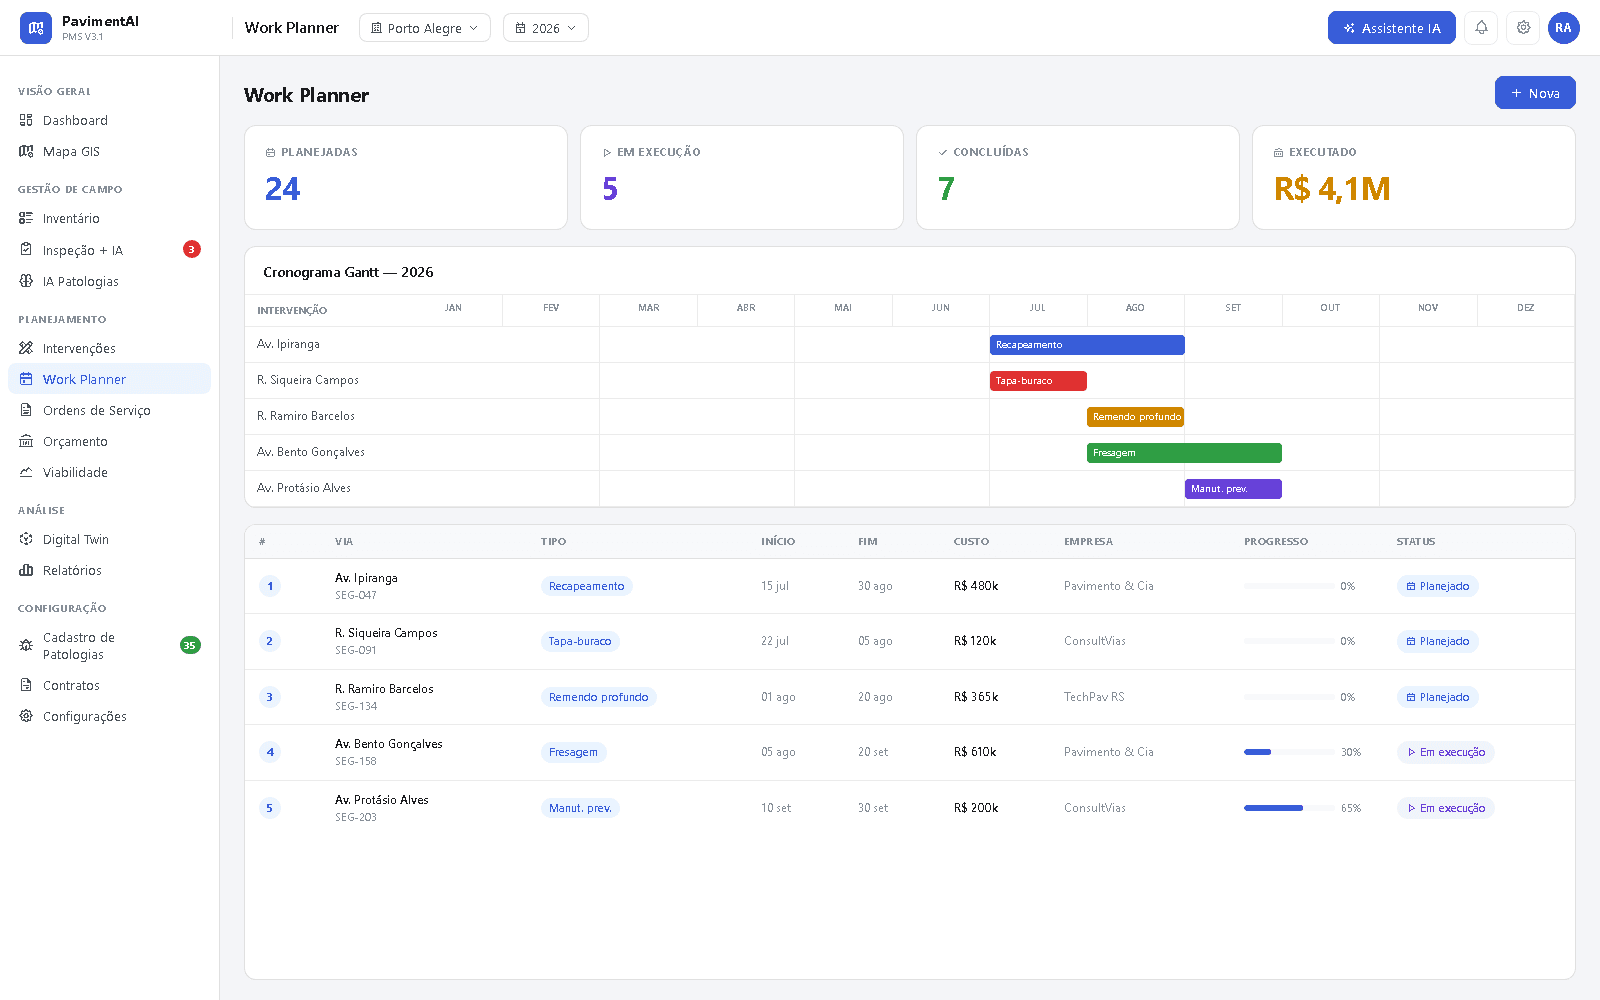1600x1000 pixels.
Task: Click the red 3 badge on Inspeção
Action: (x=192, y=249)
